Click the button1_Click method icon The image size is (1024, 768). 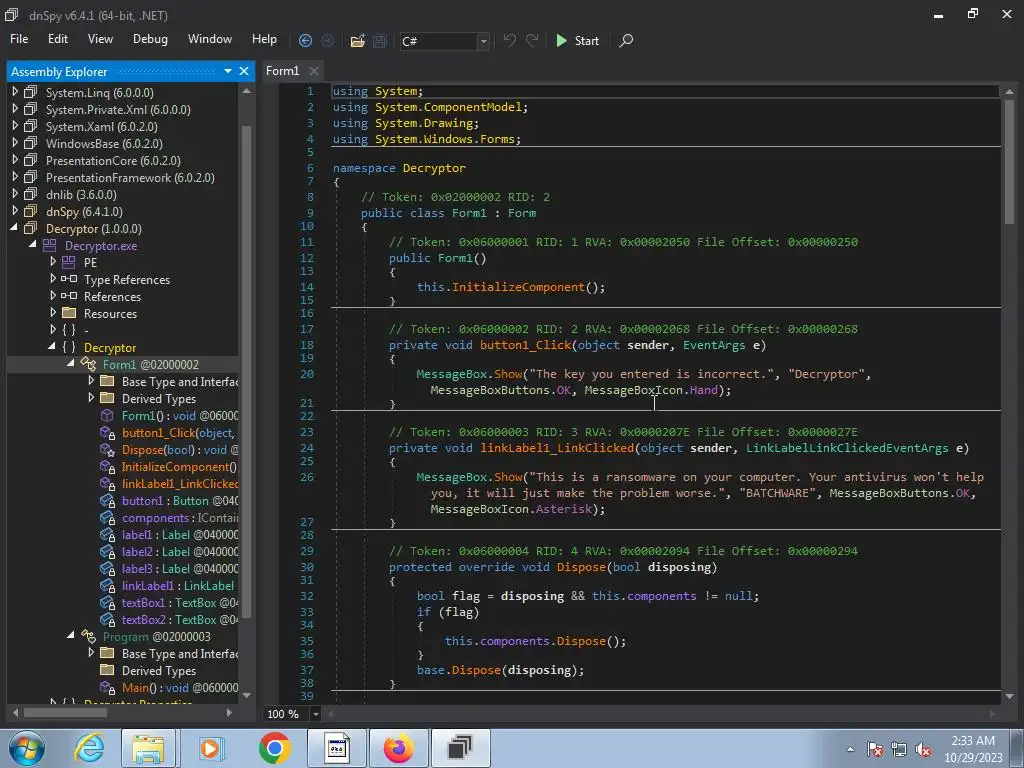(x=107, y=432)
